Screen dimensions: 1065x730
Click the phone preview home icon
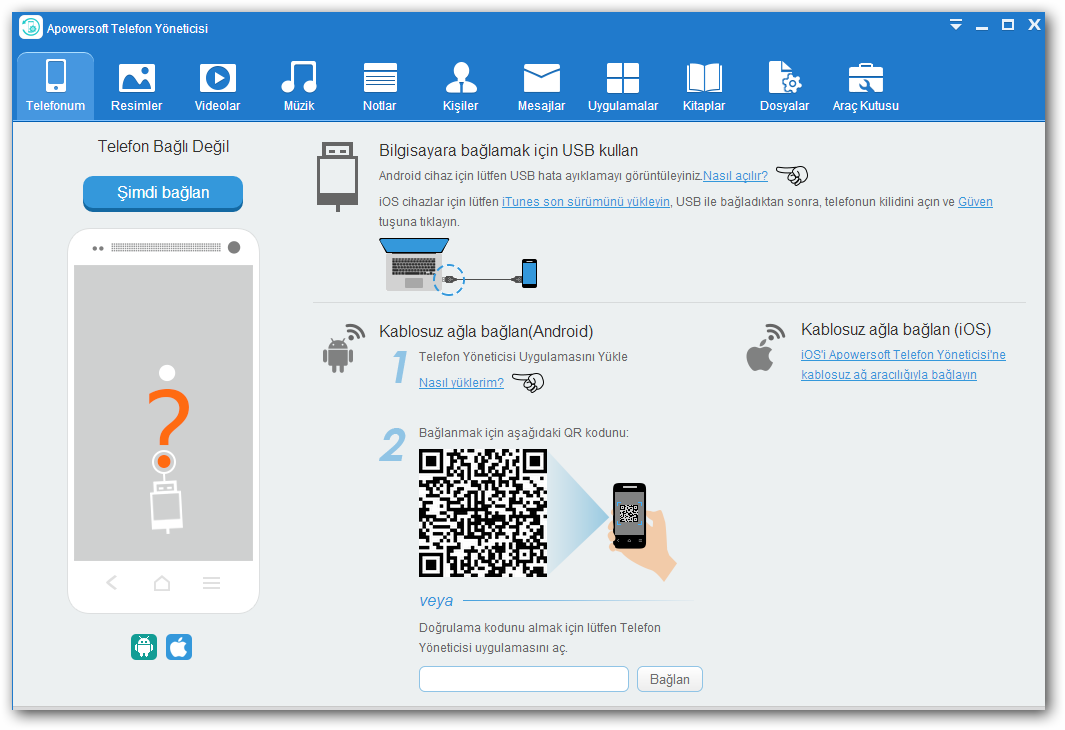(162, 583)
